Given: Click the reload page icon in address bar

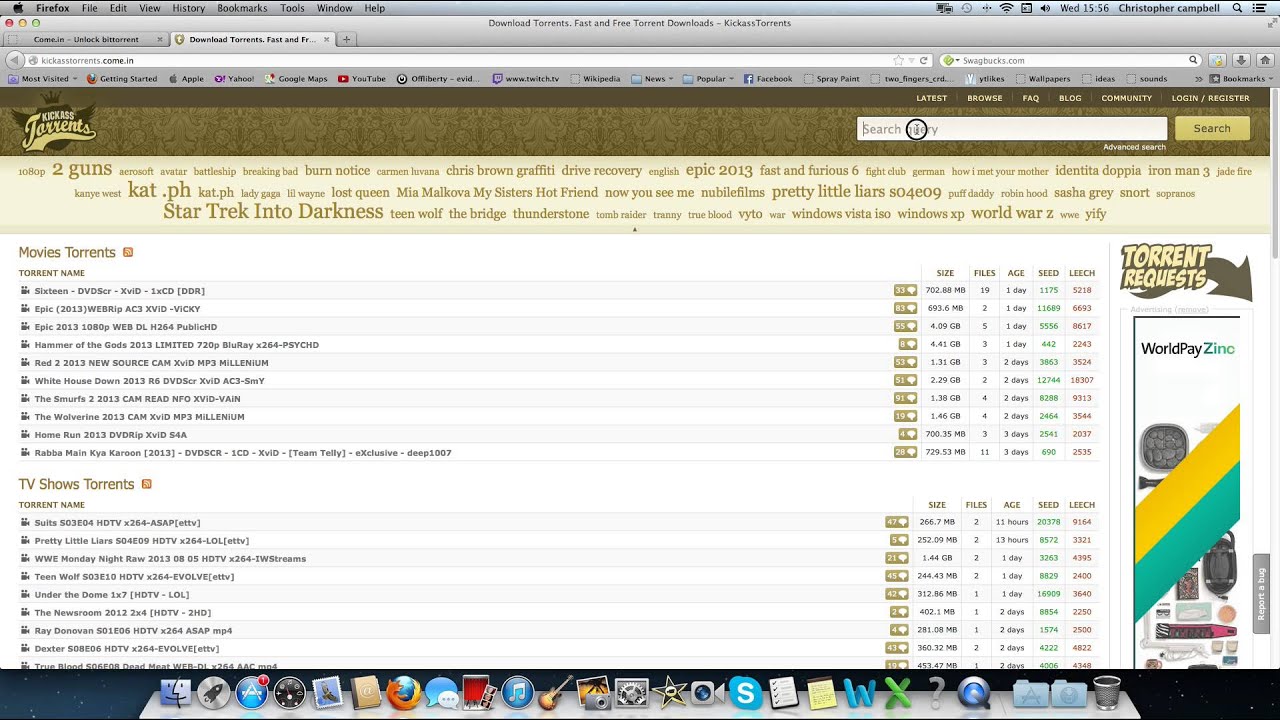Looking at the screenshot, I should [924, 60].
